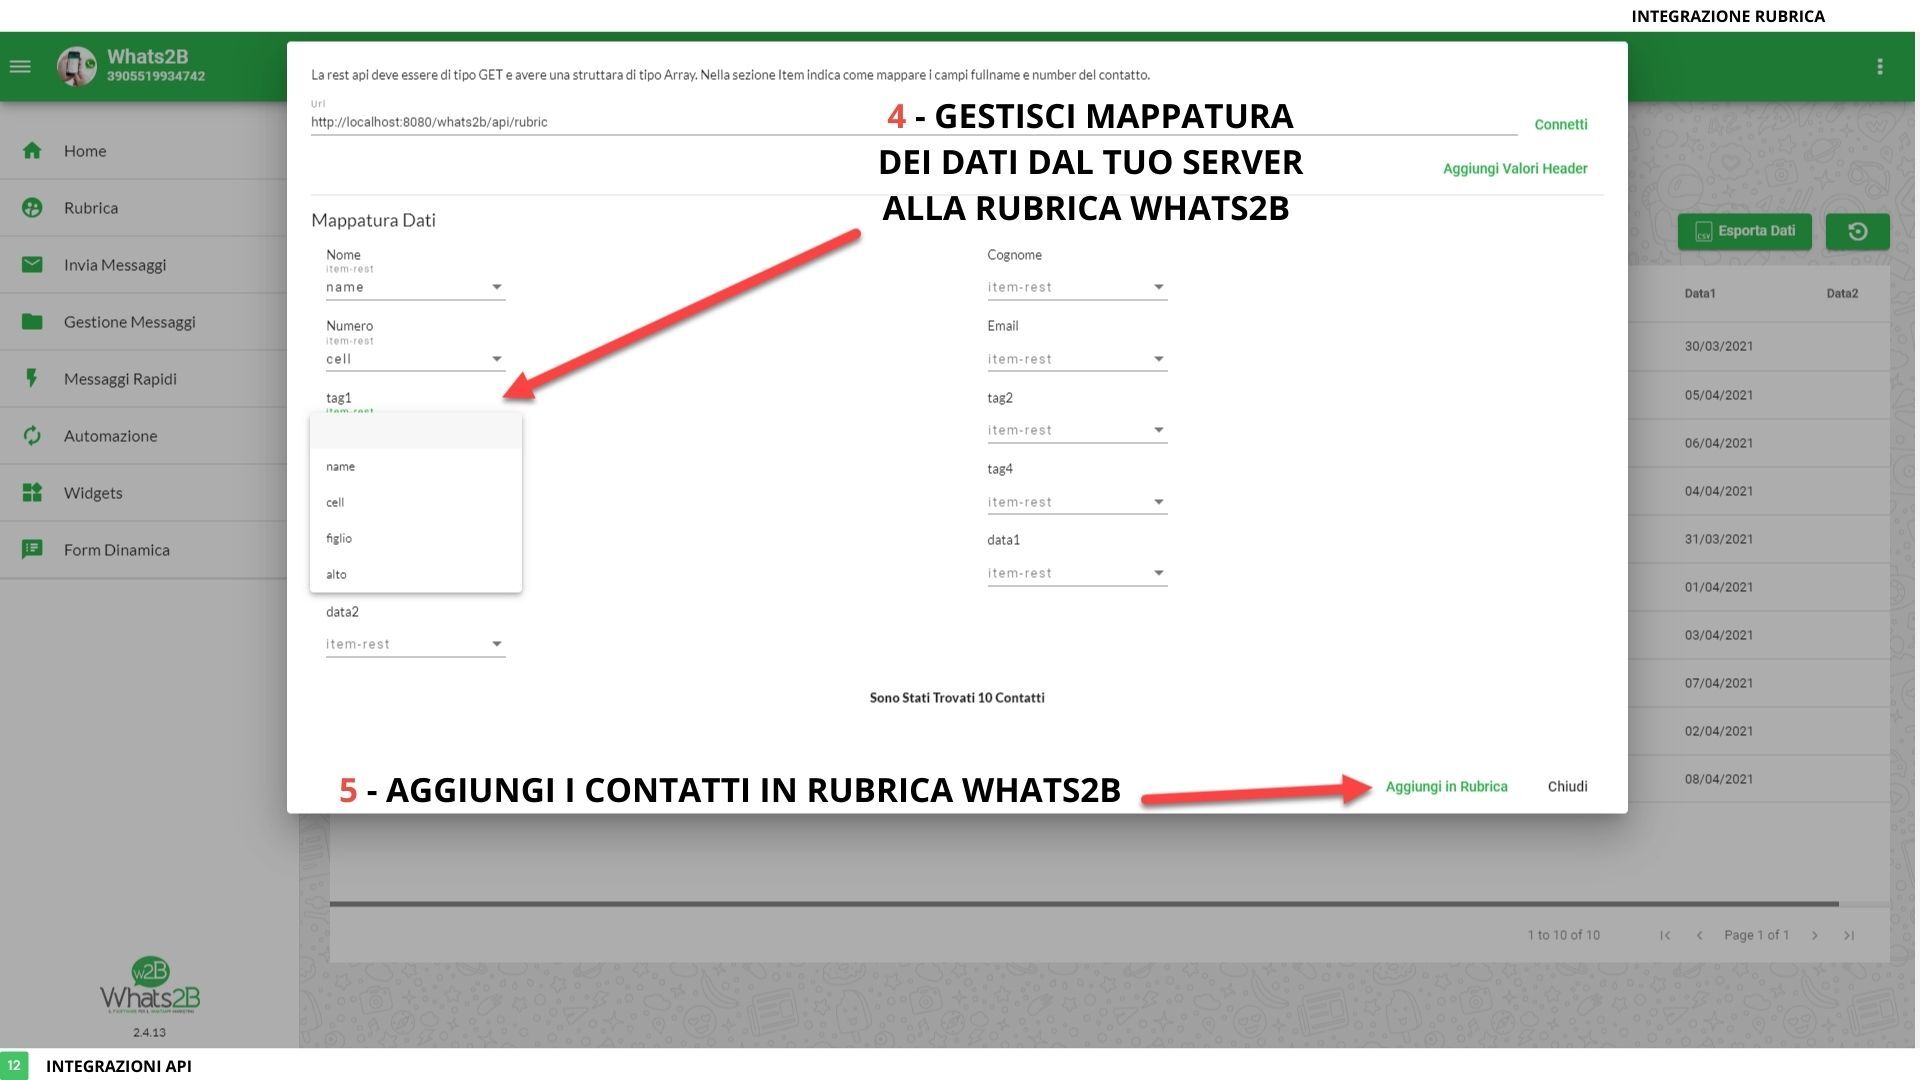Open Gestione Messaggi in the sidebar
The height and width of the screenshot is (1080, 1920).
144,322
